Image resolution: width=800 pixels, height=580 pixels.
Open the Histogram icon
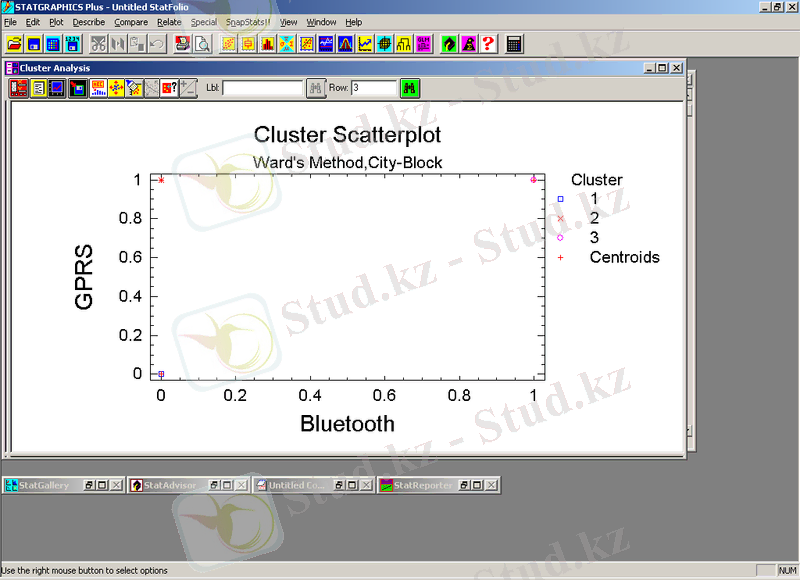pos(267,44)
